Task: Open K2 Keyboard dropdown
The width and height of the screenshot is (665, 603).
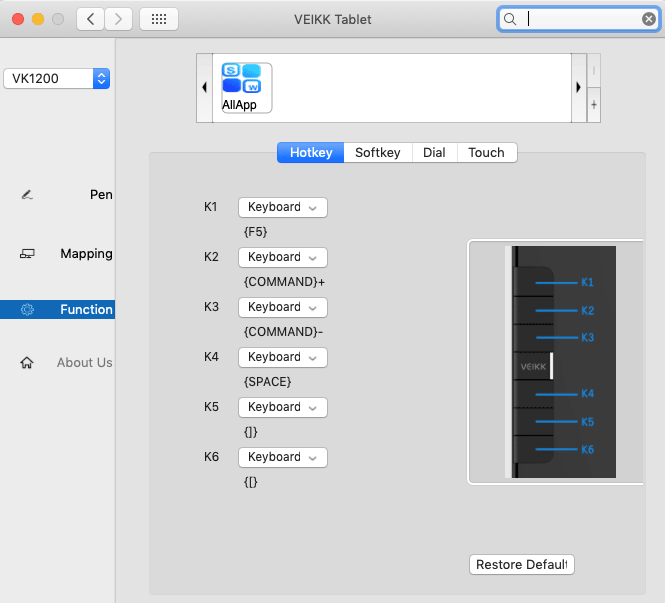Action: point(283,257)
